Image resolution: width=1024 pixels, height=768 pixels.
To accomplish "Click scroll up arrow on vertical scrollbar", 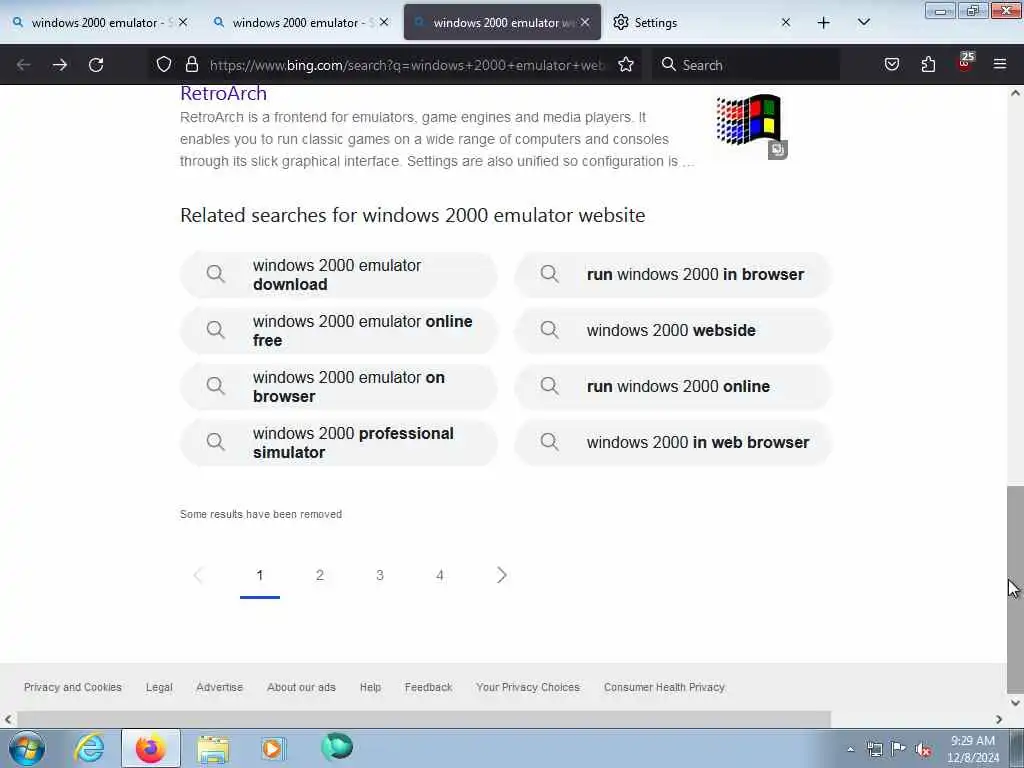I will point(1015,93).
